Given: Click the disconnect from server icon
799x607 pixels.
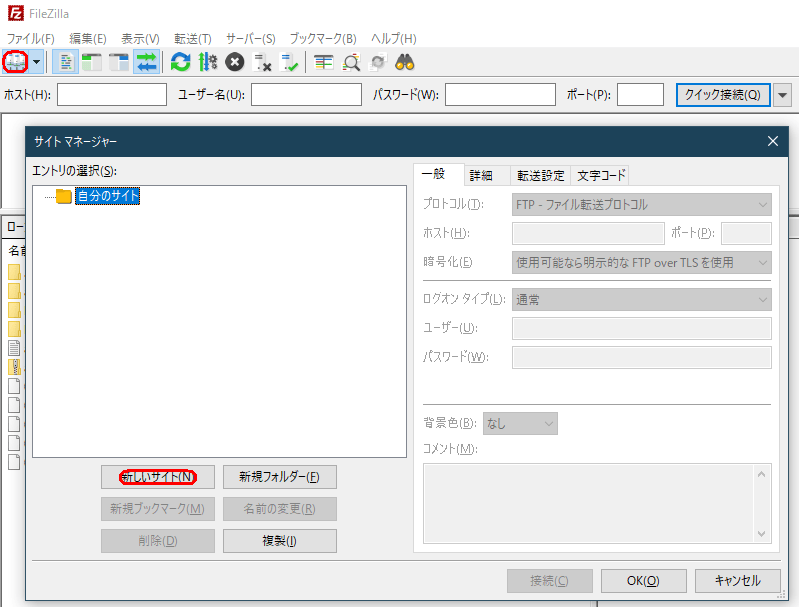Looking at the screenshot, I should pos(262,62).
